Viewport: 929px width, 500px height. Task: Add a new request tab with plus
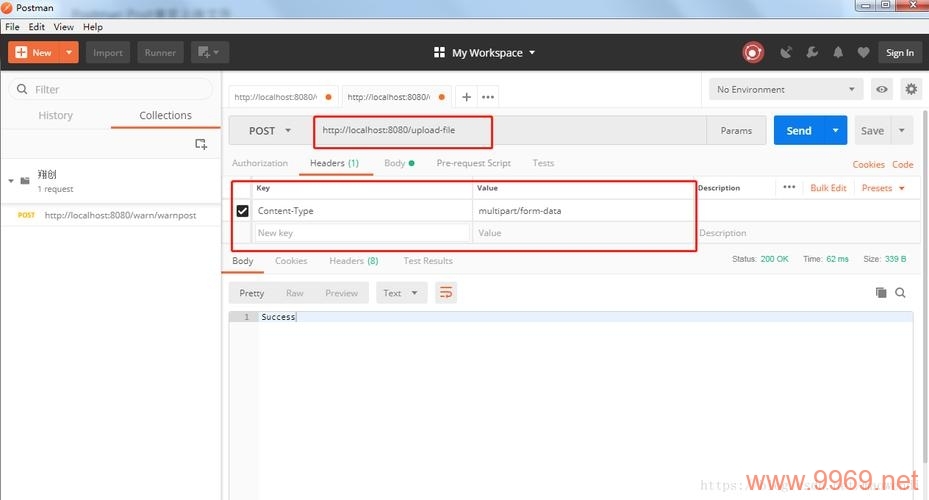[466, 97]
